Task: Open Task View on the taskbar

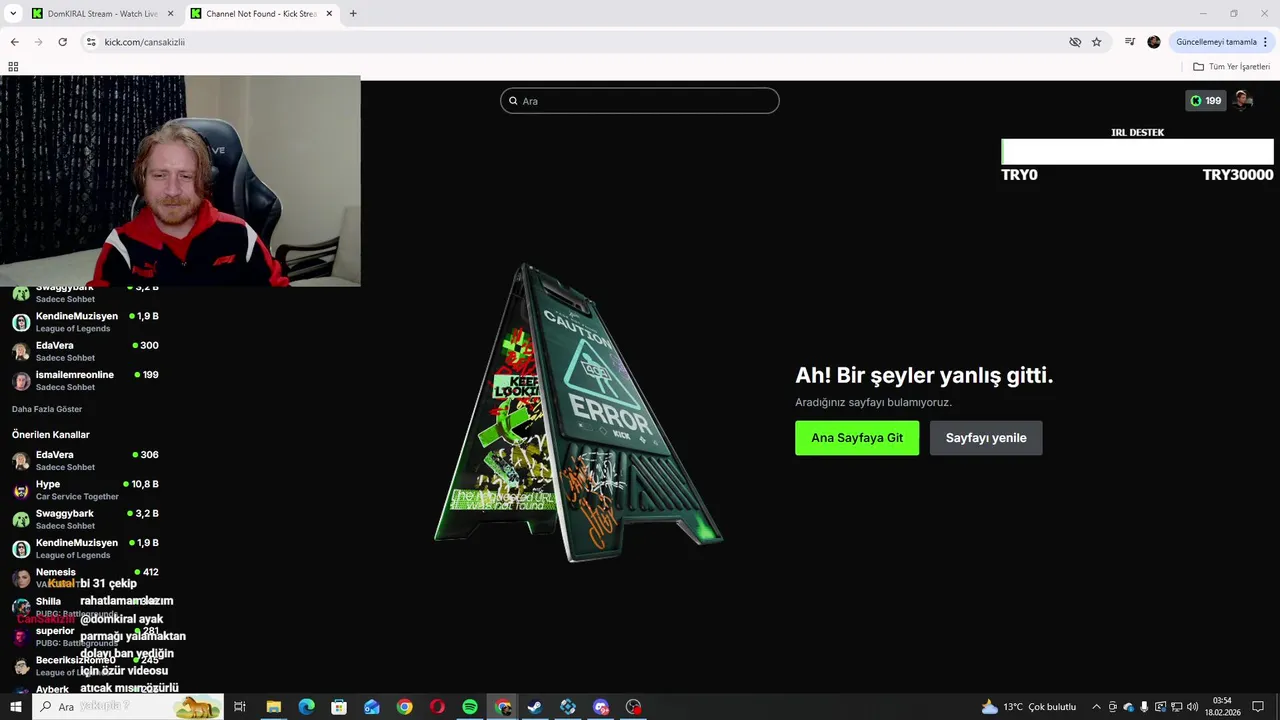Action: tap(240, 707)
